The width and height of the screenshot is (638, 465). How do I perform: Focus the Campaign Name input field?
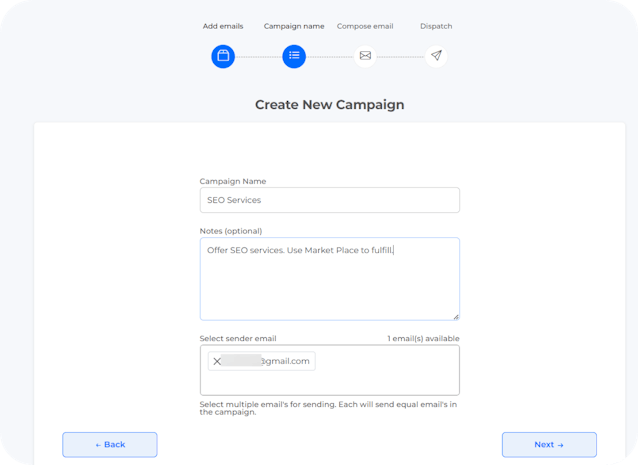coord(329,200)
